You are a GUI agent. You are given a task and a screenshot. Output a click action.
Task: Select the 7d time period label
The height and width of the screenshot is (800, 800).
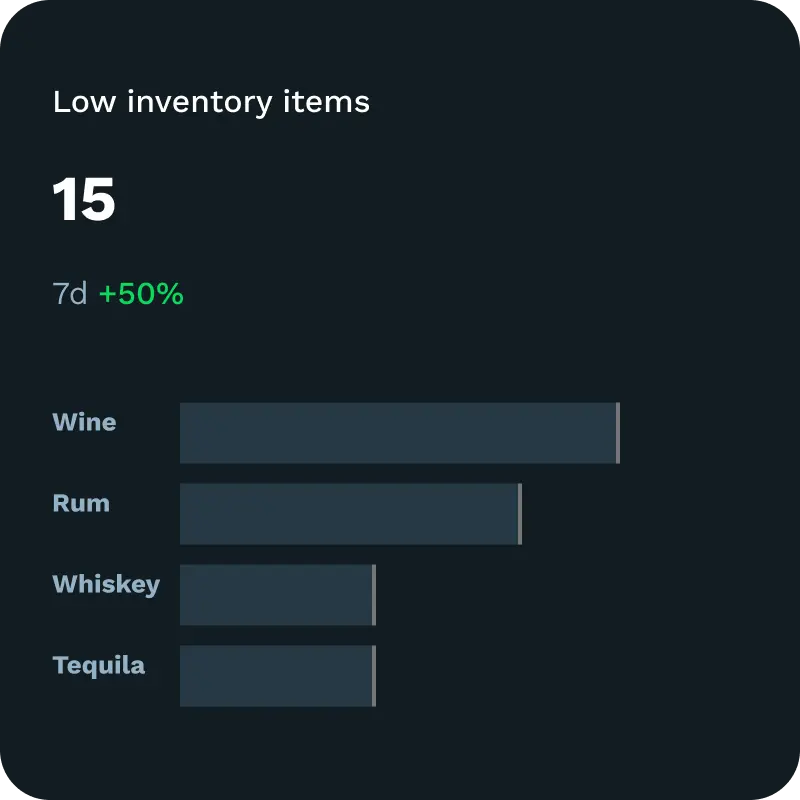[70, 294]
